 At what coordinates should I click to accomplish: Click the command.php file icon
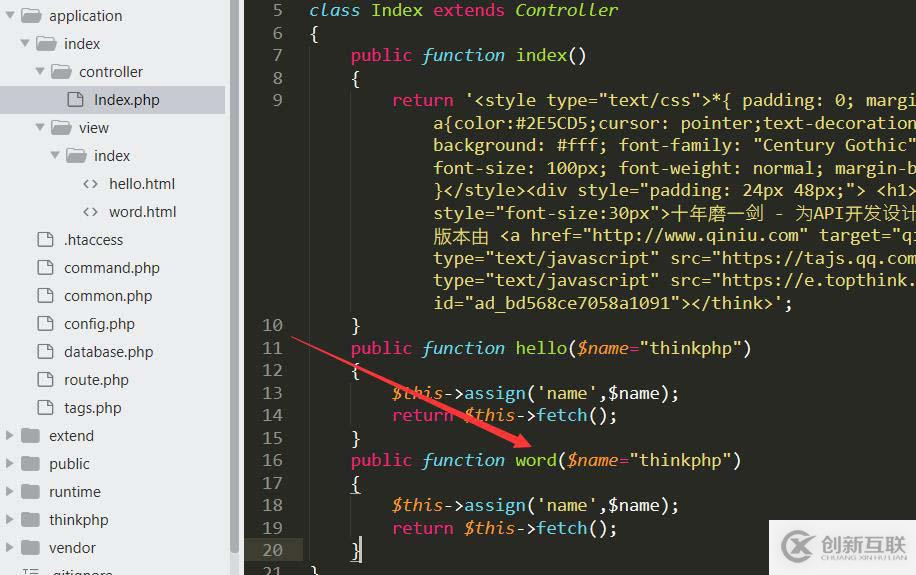coord(45,268)
